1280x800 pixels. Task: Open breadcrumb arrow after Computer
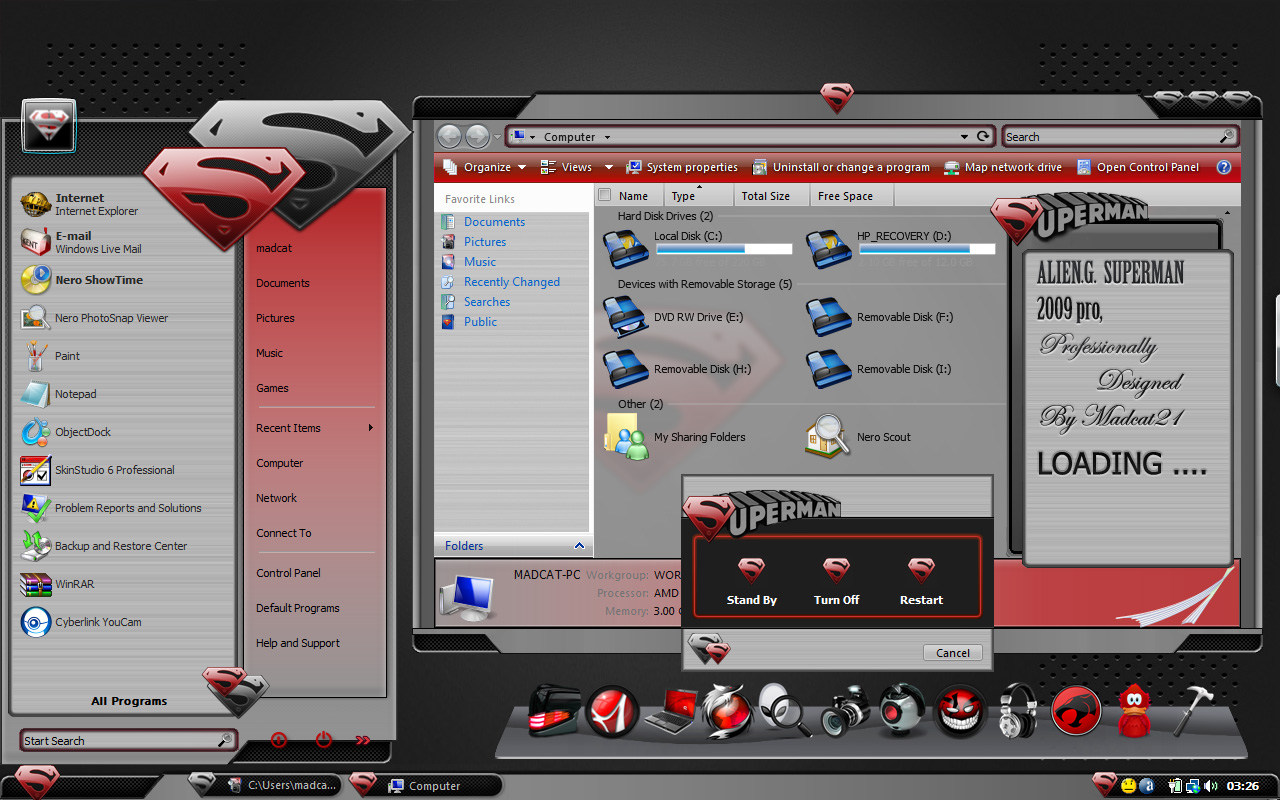(607, 137)
